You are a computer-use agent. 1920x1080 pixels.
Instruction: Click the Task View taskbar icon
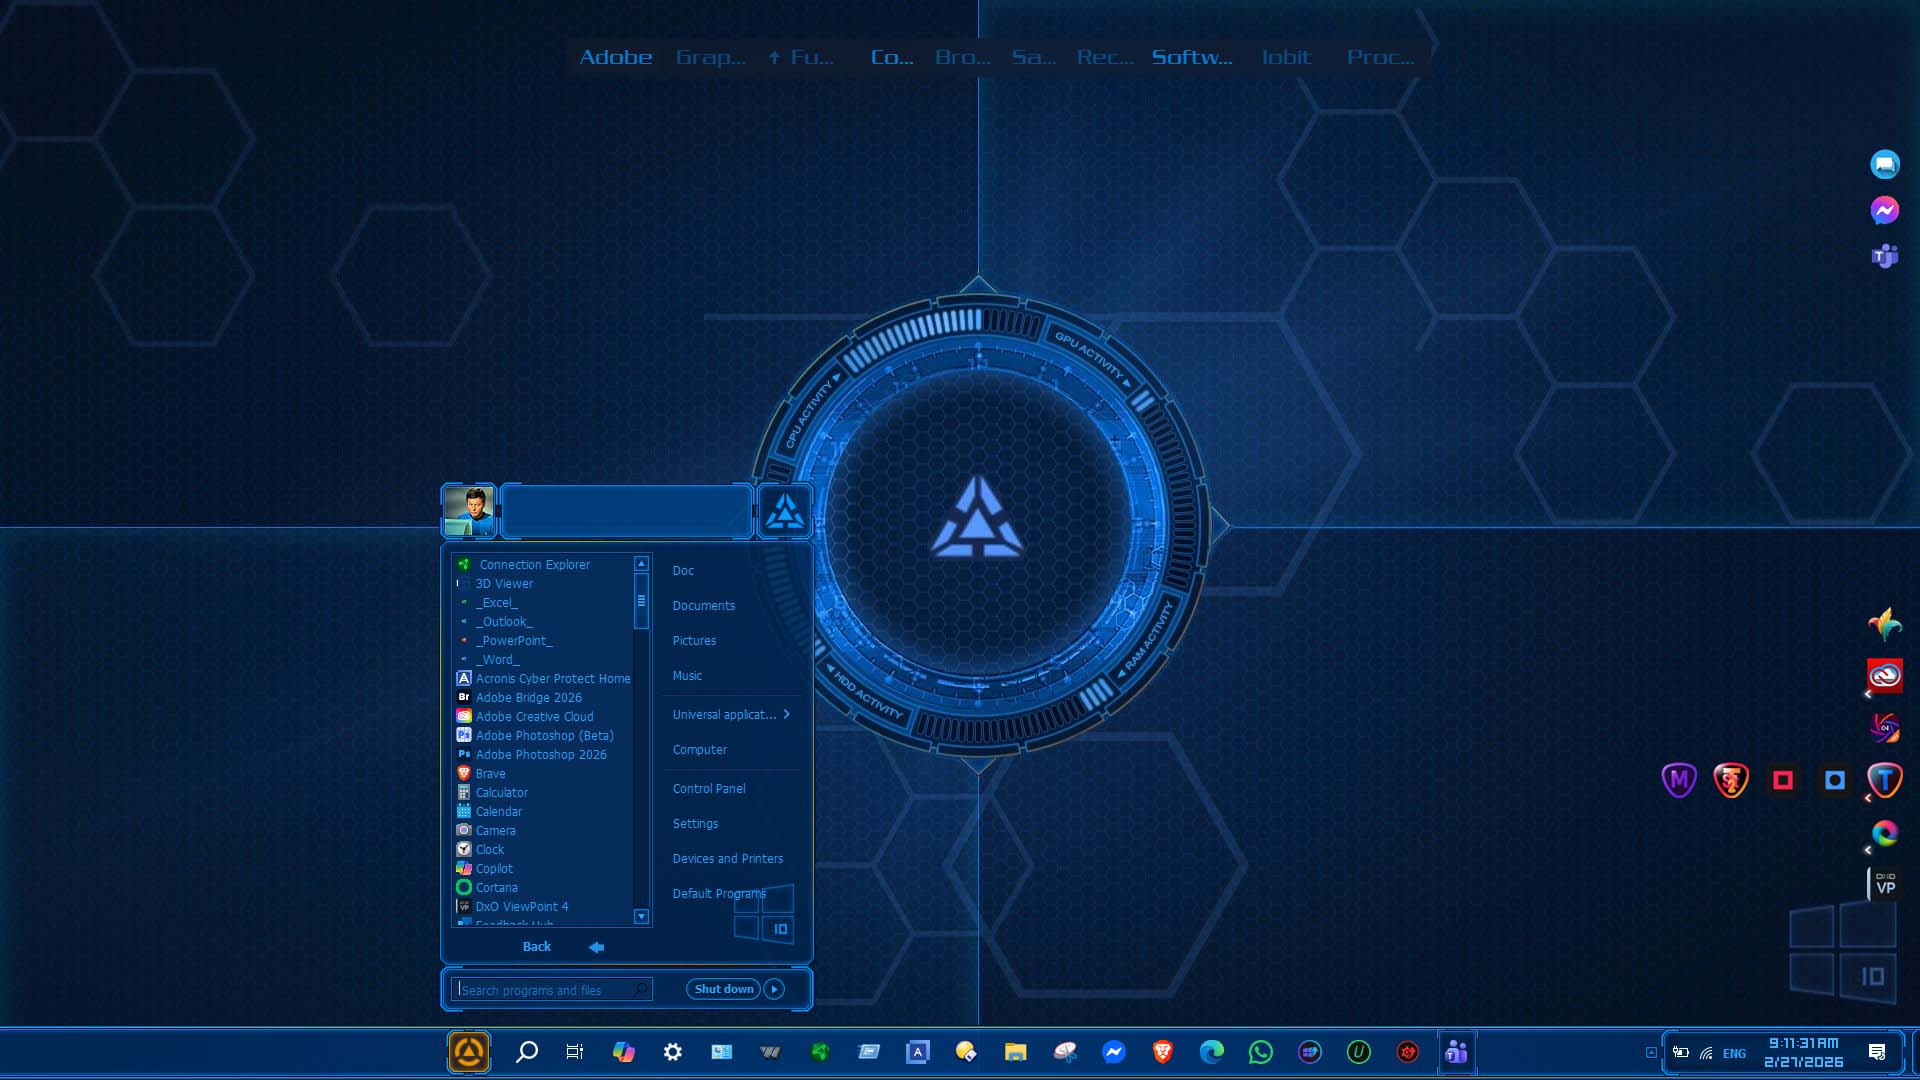click(574, 1052)
